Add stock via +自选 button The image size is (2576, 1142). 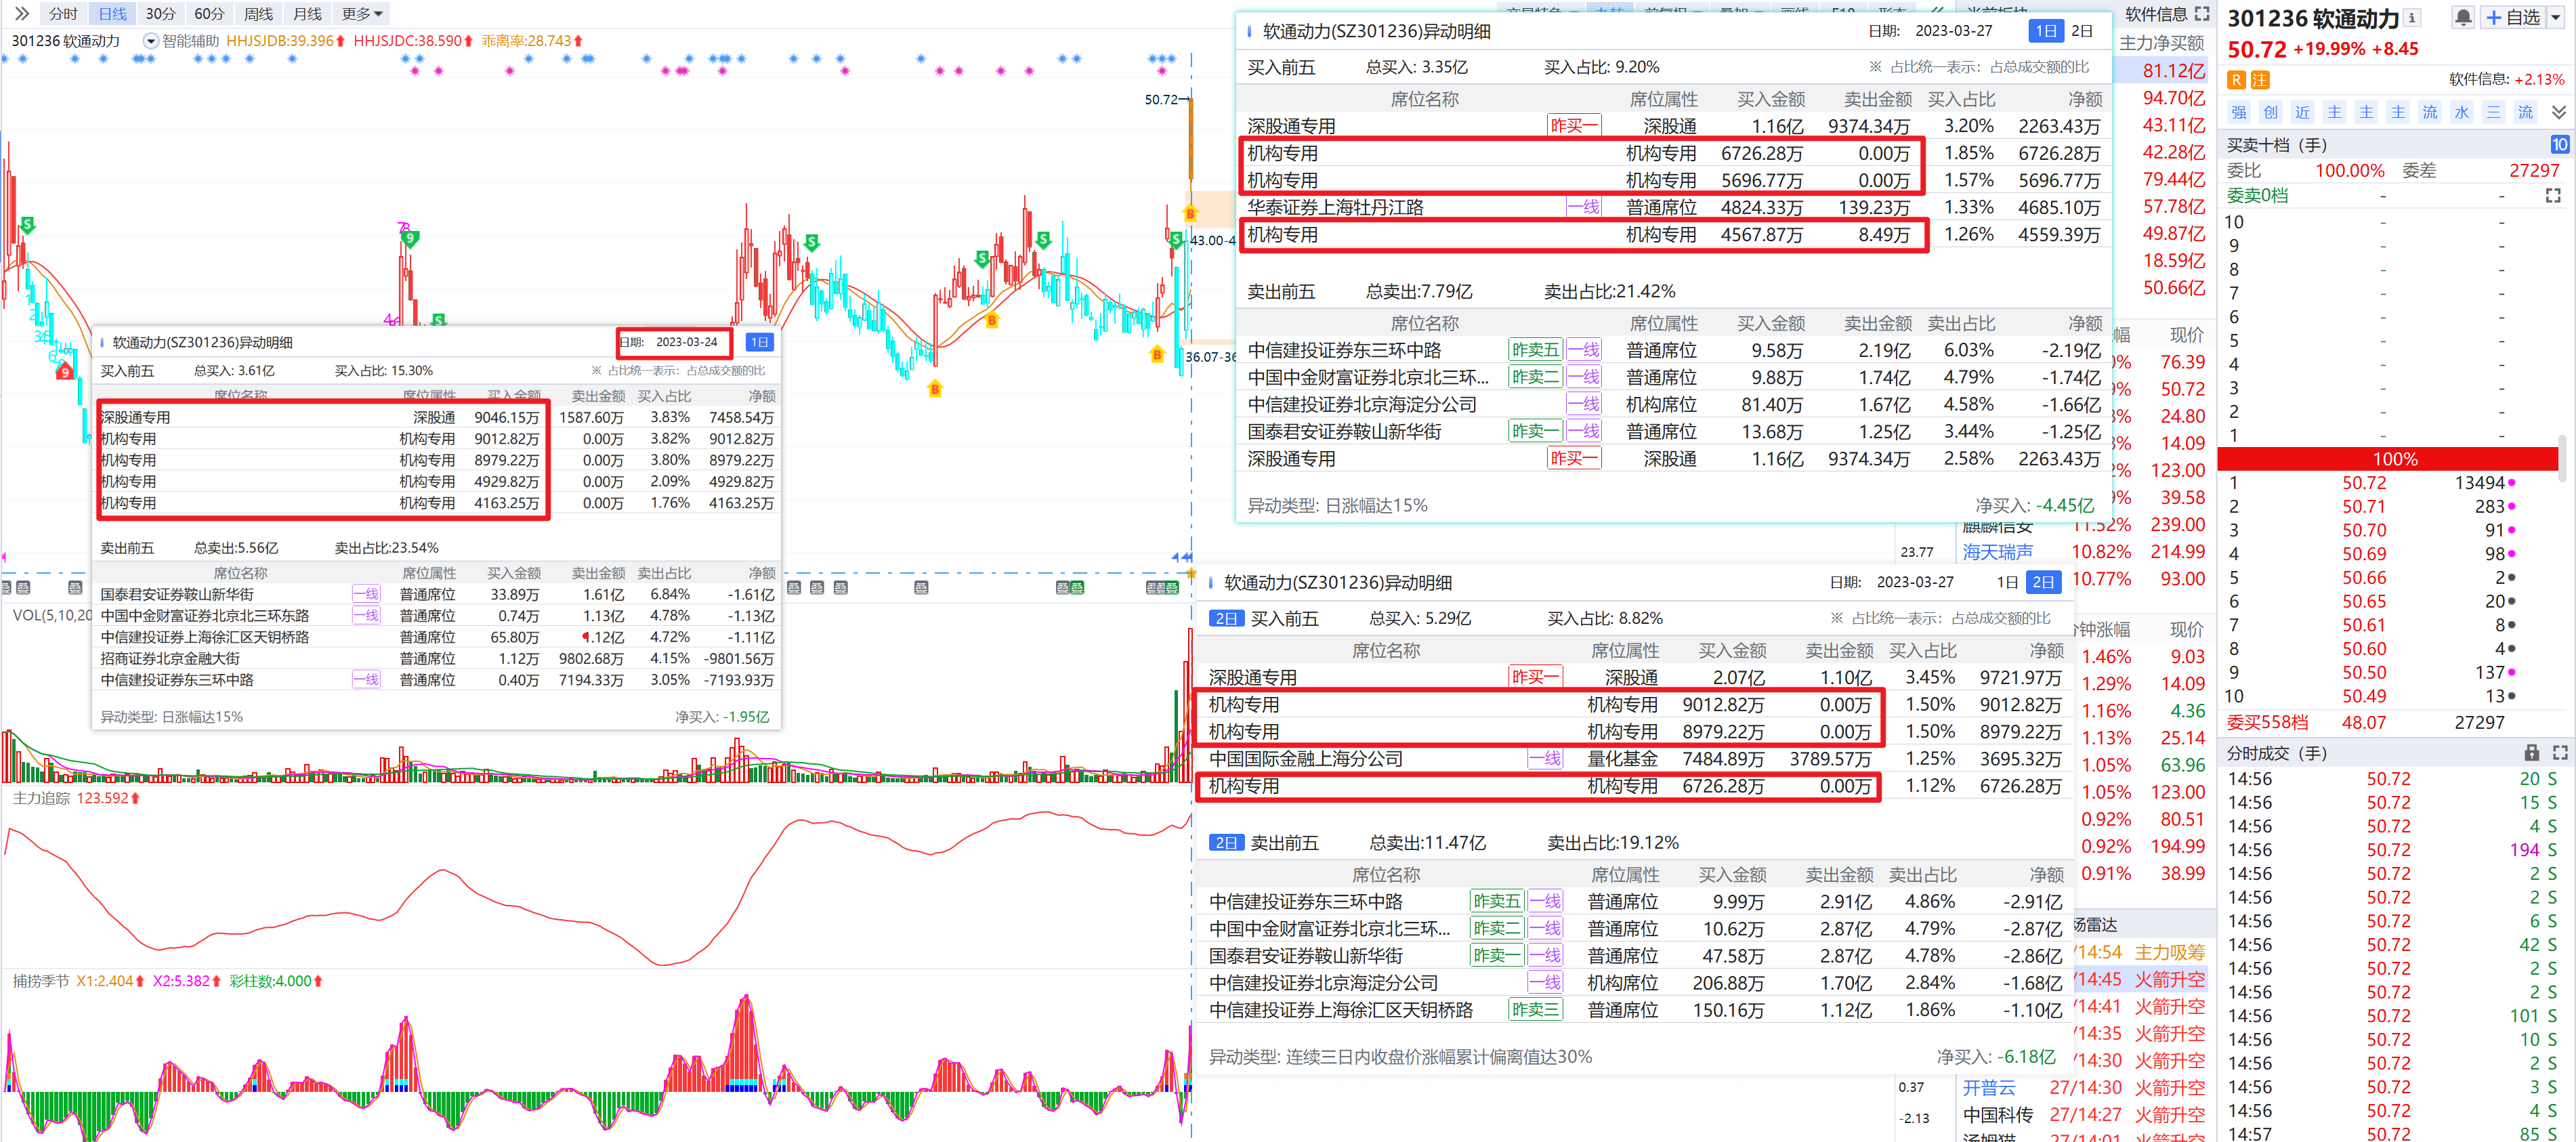point(2512,18)
